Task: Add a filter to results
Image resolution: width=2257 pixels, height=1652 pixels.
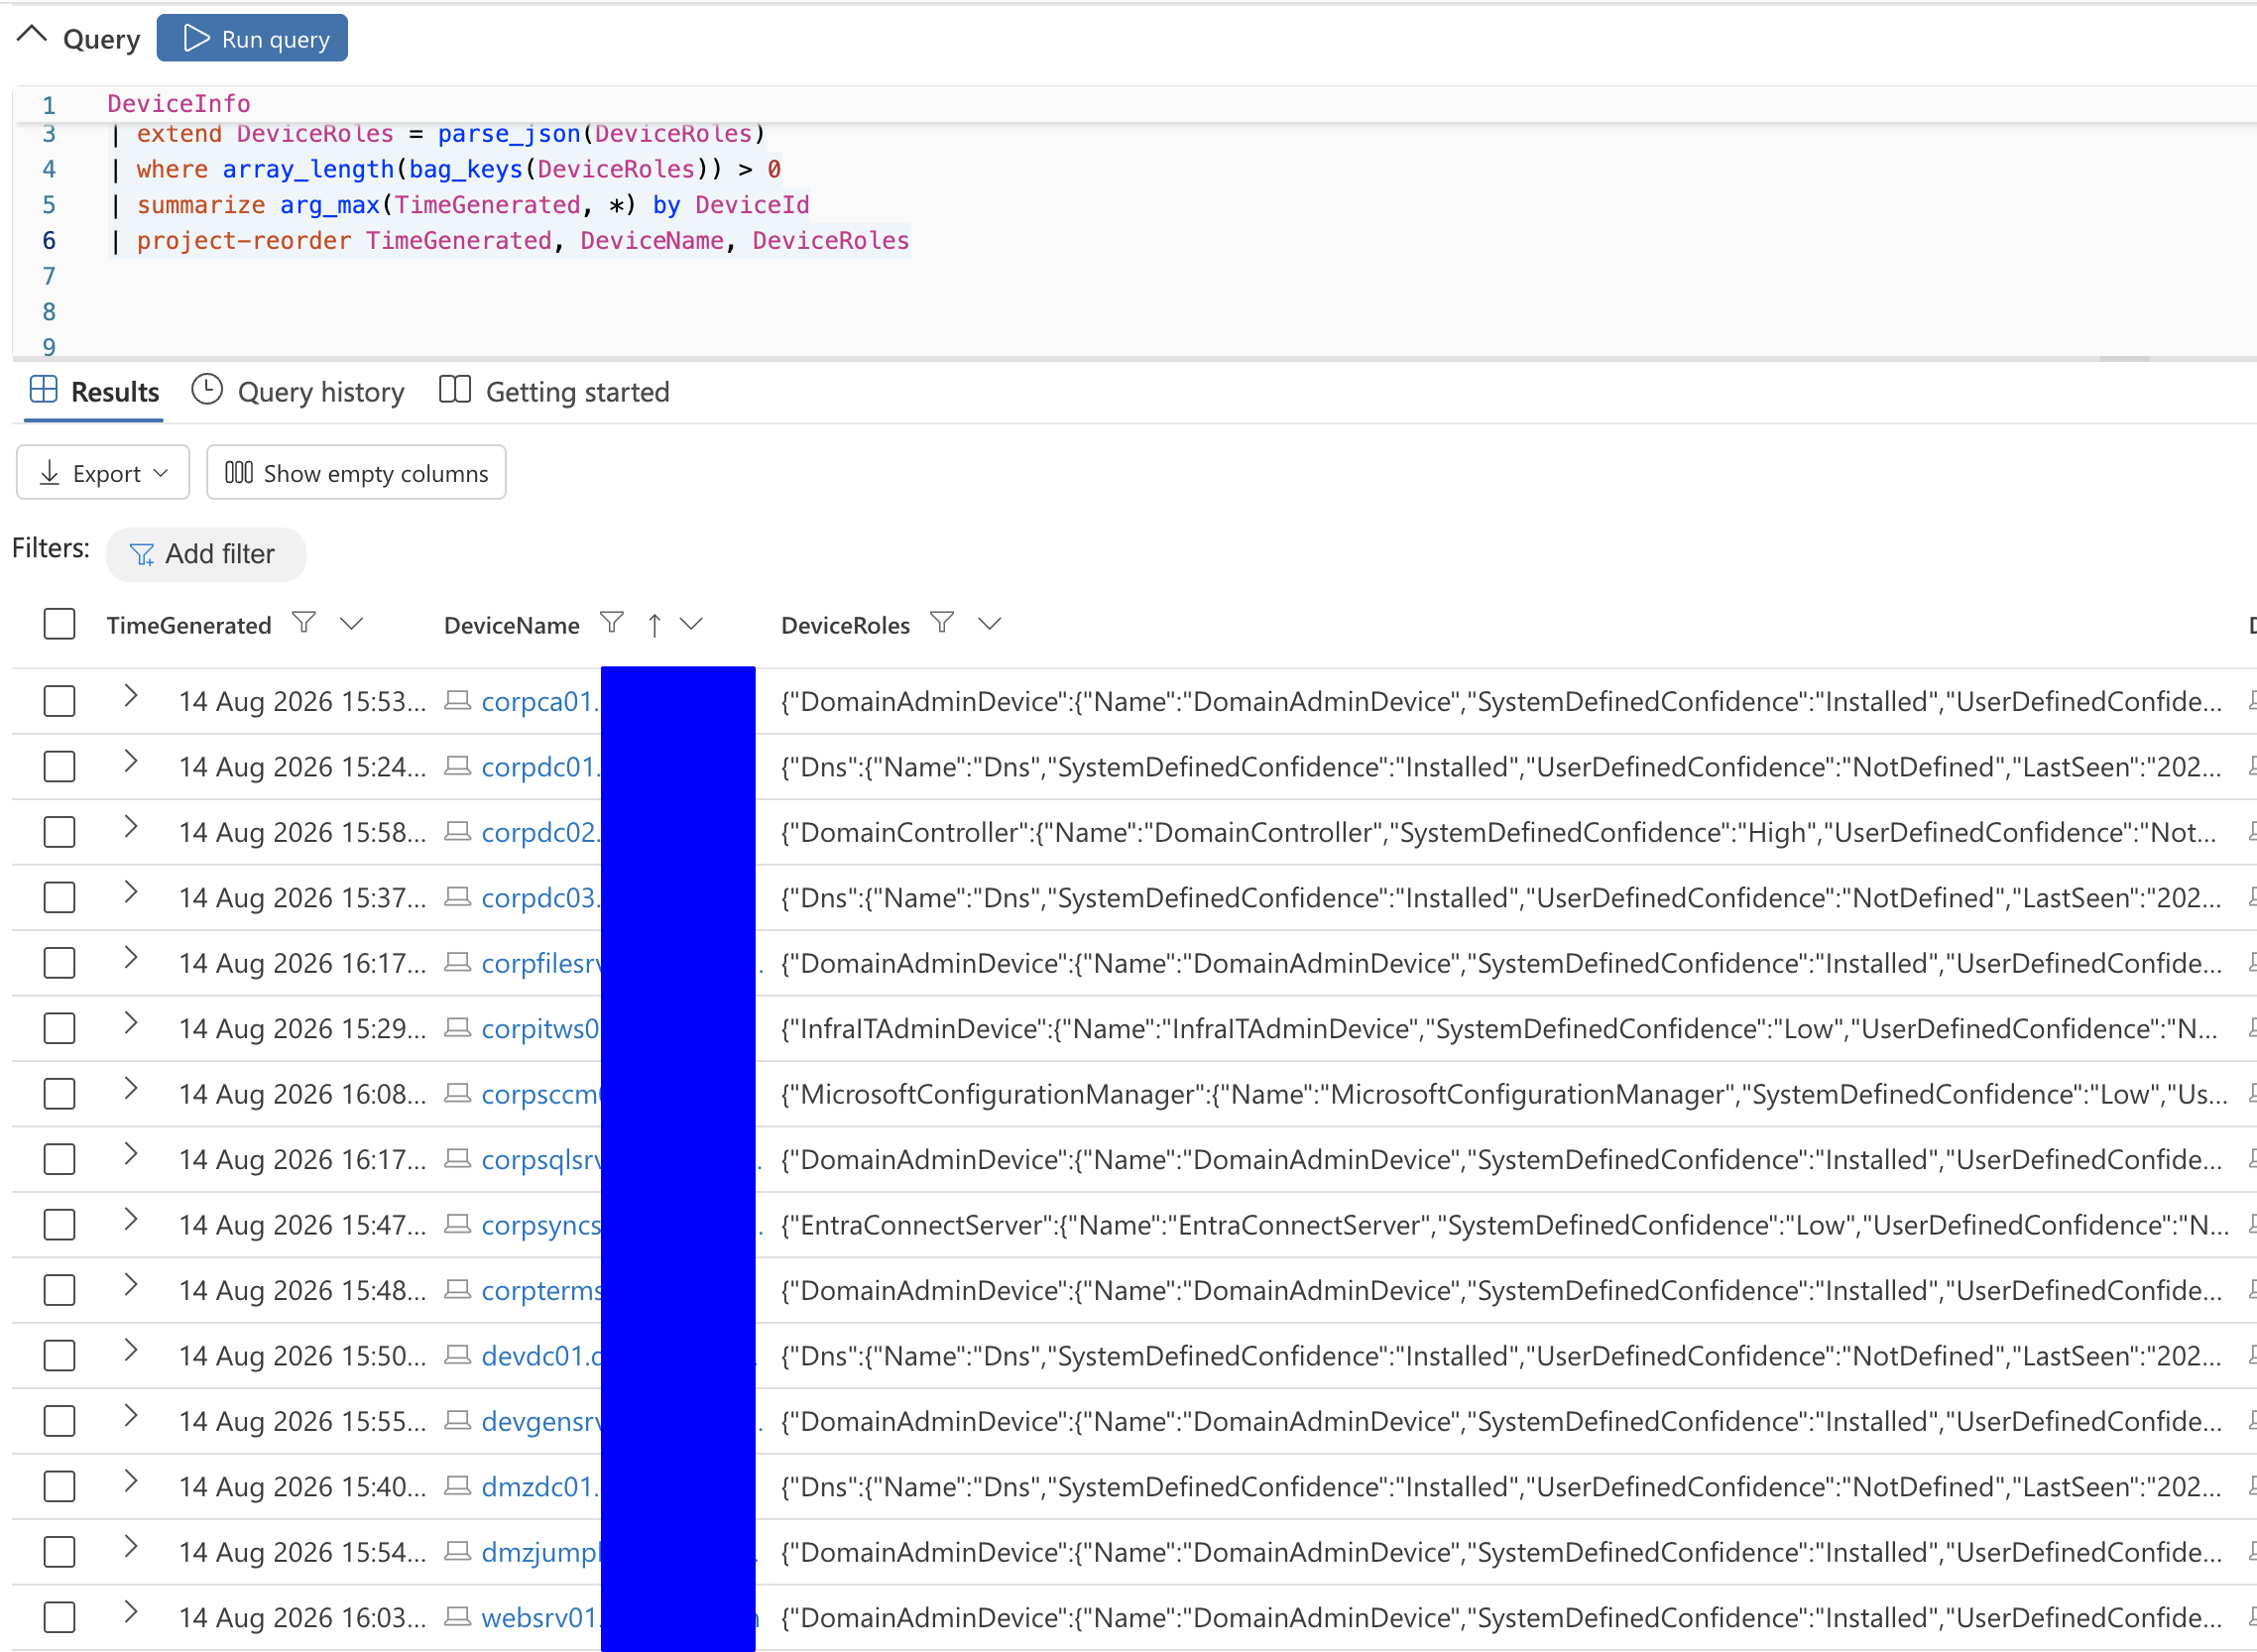Action: pos(206,554)
